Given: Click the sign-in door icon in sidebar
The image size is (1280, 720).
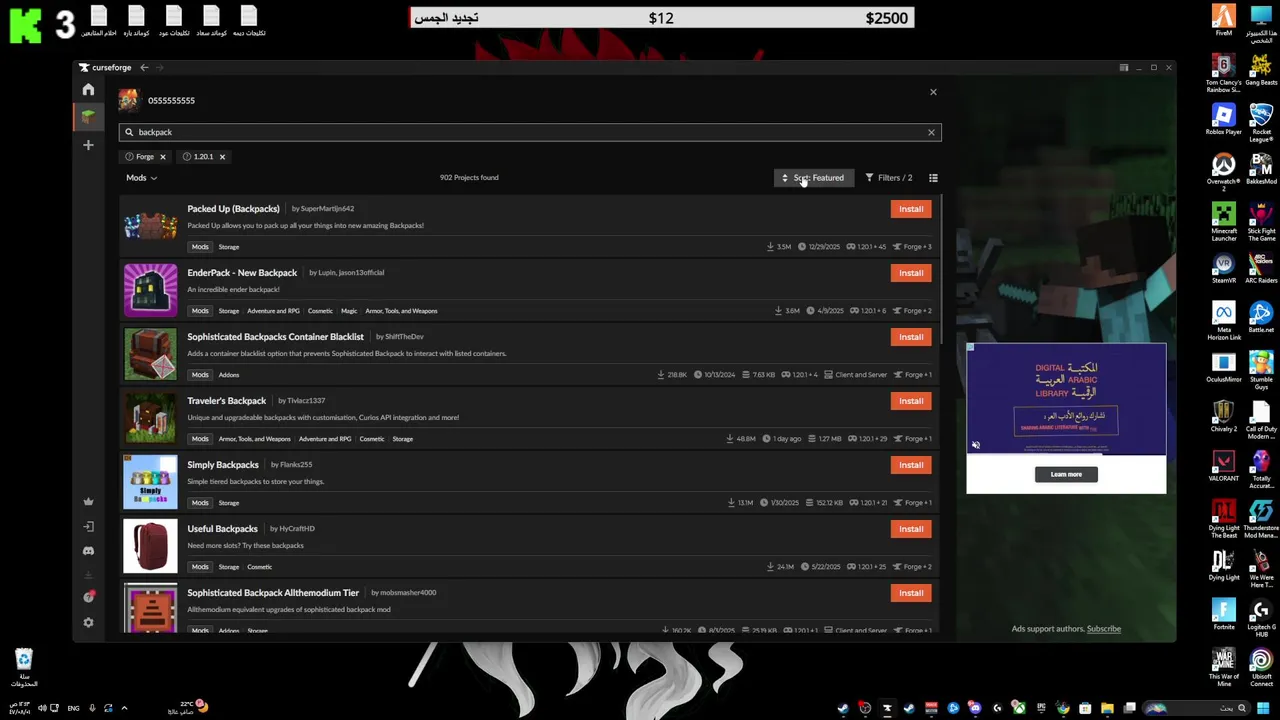Looking at the screenshot, I should point(88,526).
